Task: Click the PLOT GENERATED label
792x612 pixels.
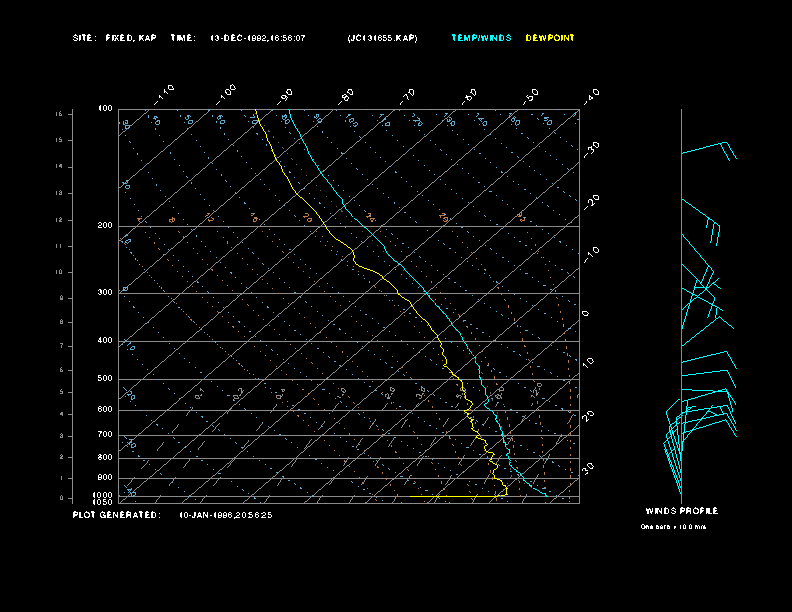Action: tap(116, 515)
